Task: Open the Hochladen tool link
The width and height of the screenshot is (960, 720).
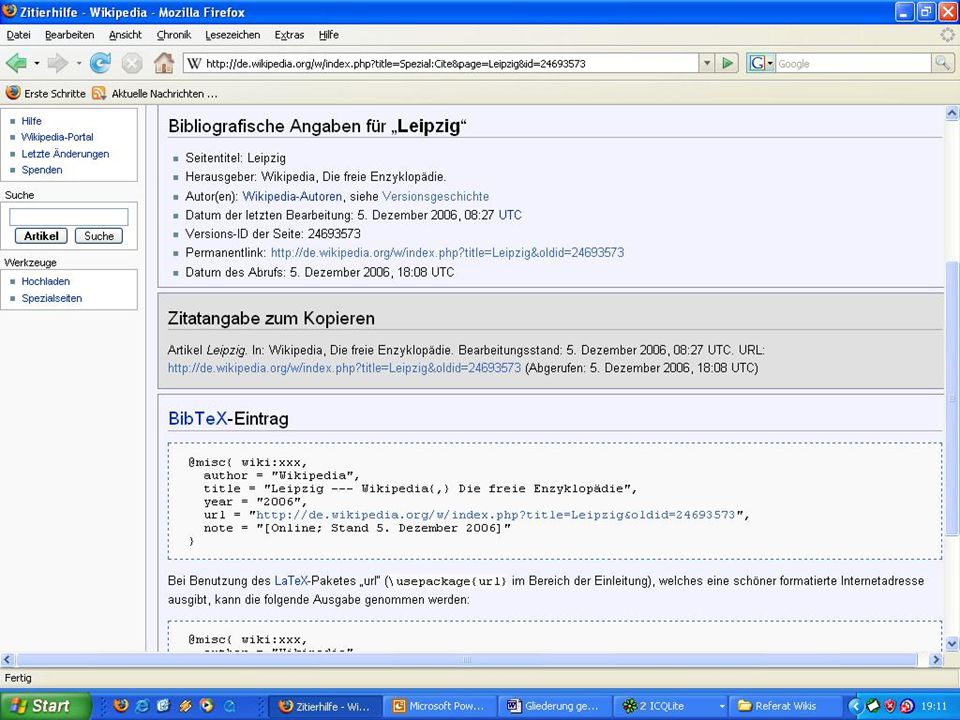Action: pyautogui.click(x=46, y=281)
